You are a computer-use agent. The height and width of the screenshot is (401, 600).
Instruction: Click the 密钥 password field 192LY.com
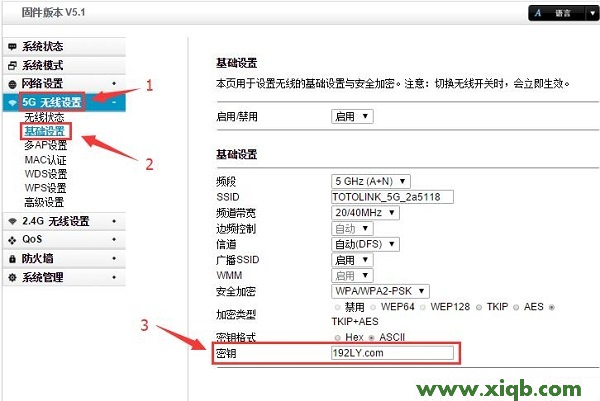click(x=392, y=353)
